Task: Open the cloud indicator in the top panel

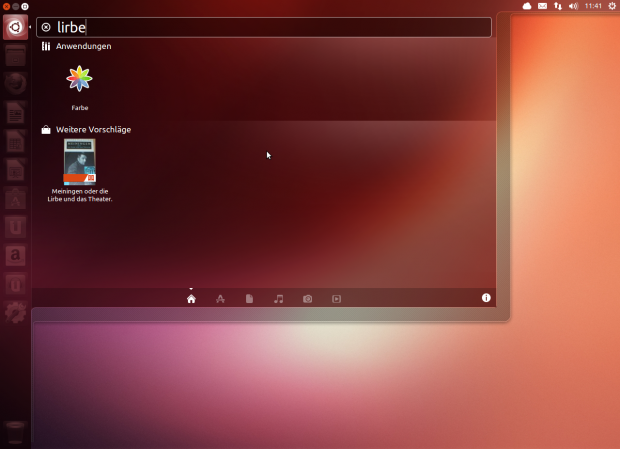Action: pyautogui.click(x=527, y=6)
